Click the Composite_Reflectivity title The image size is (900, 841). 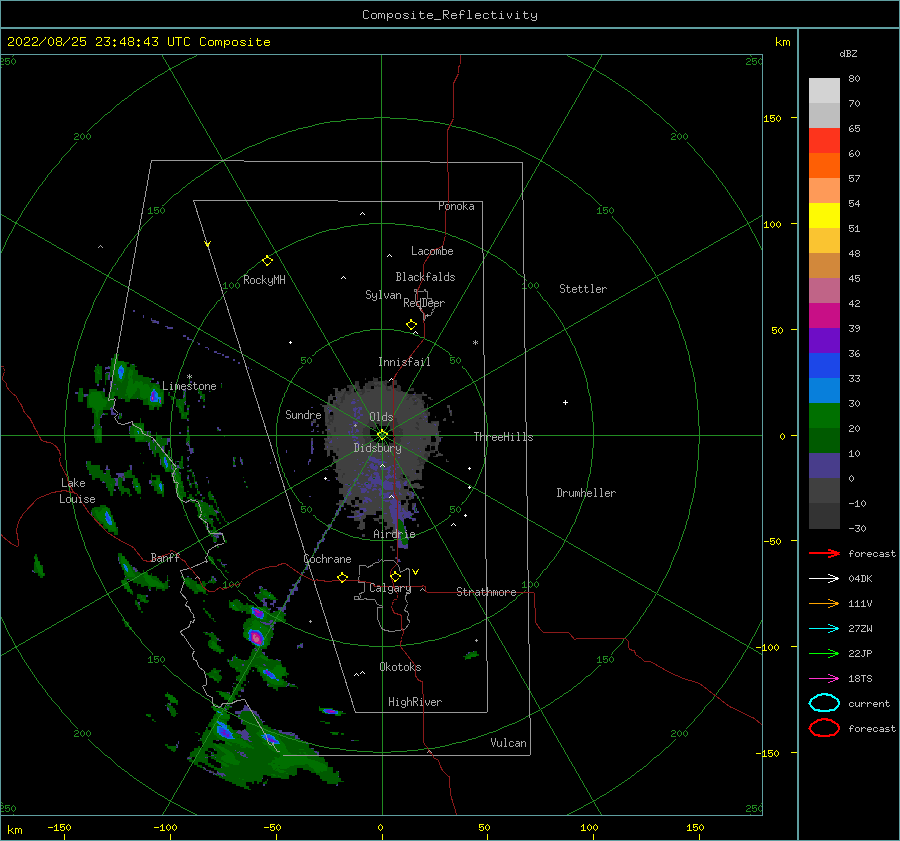(450, 15)
